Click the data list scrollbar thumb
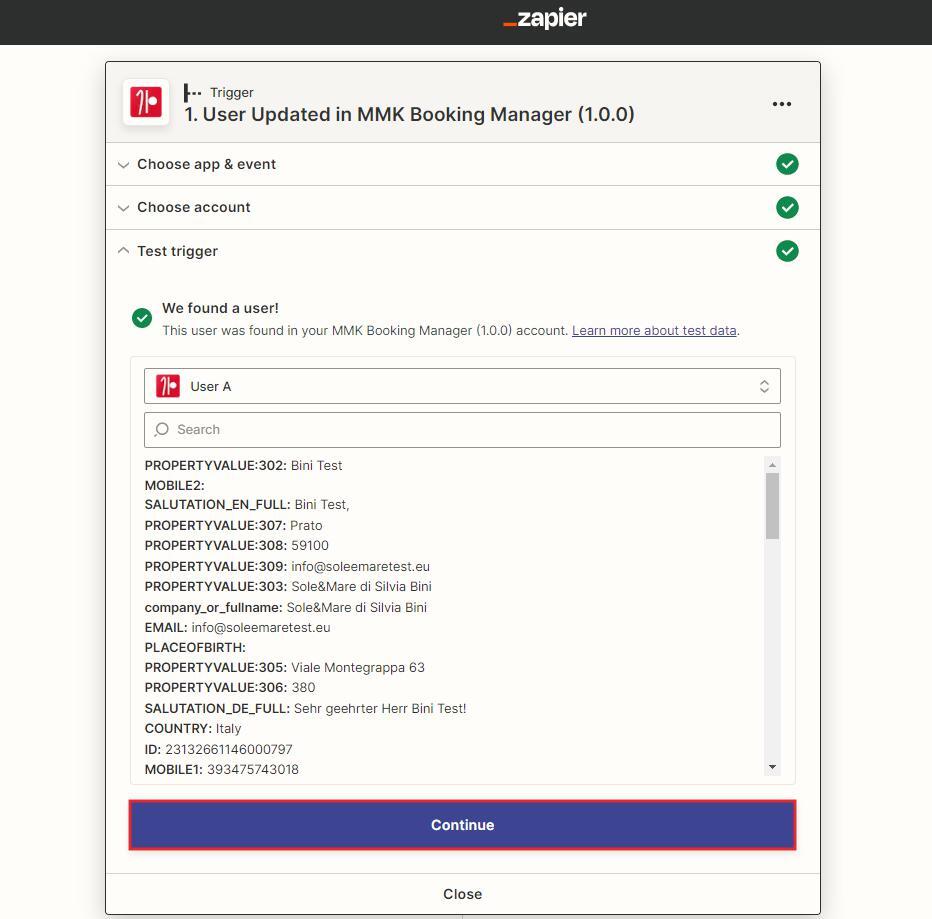Viewport: 932px width, 919px height. [772, 506]
